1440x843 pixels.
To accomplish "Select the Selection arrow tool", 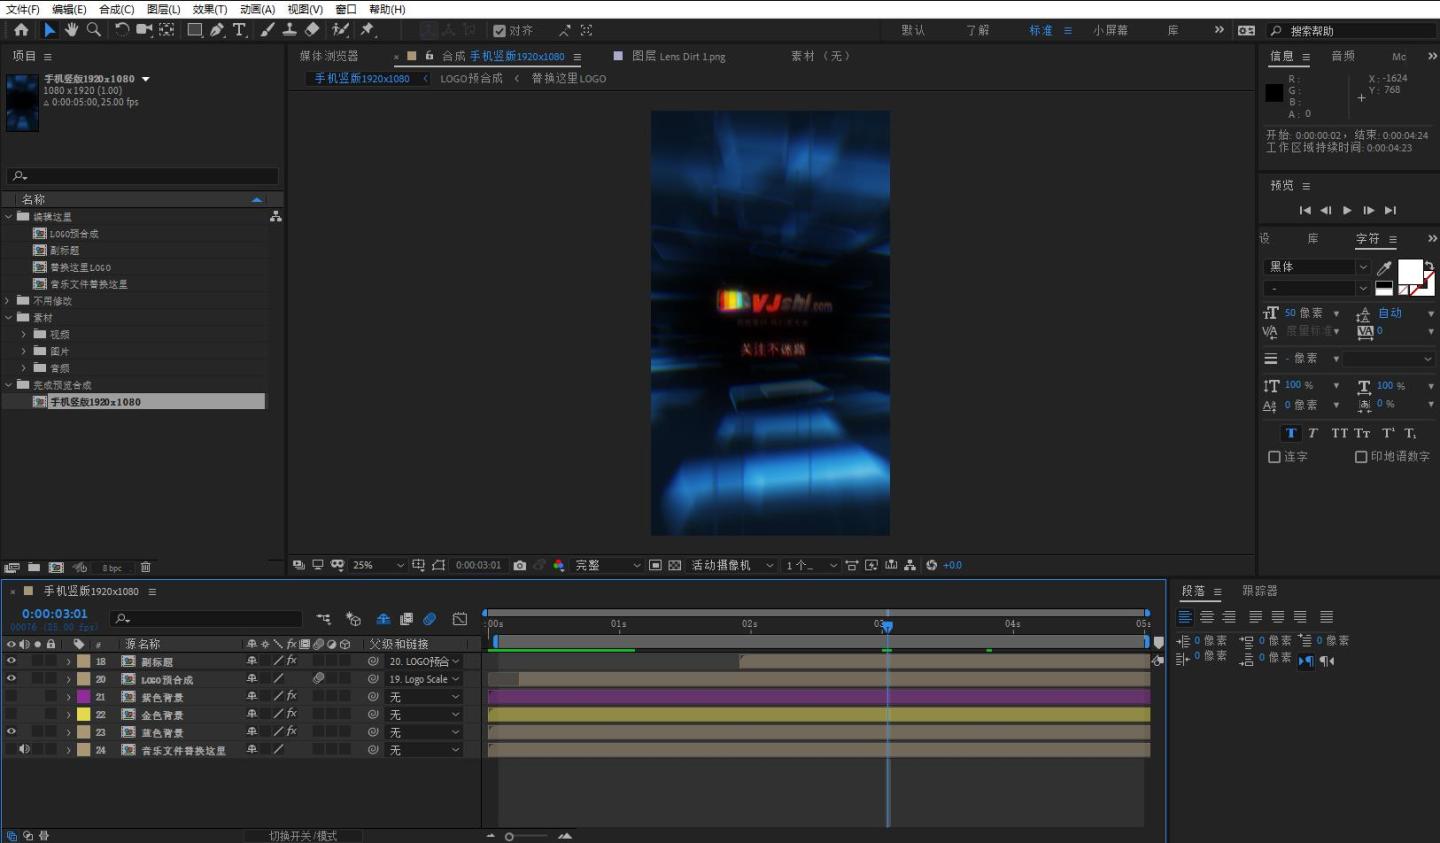I will click(49, 30).
